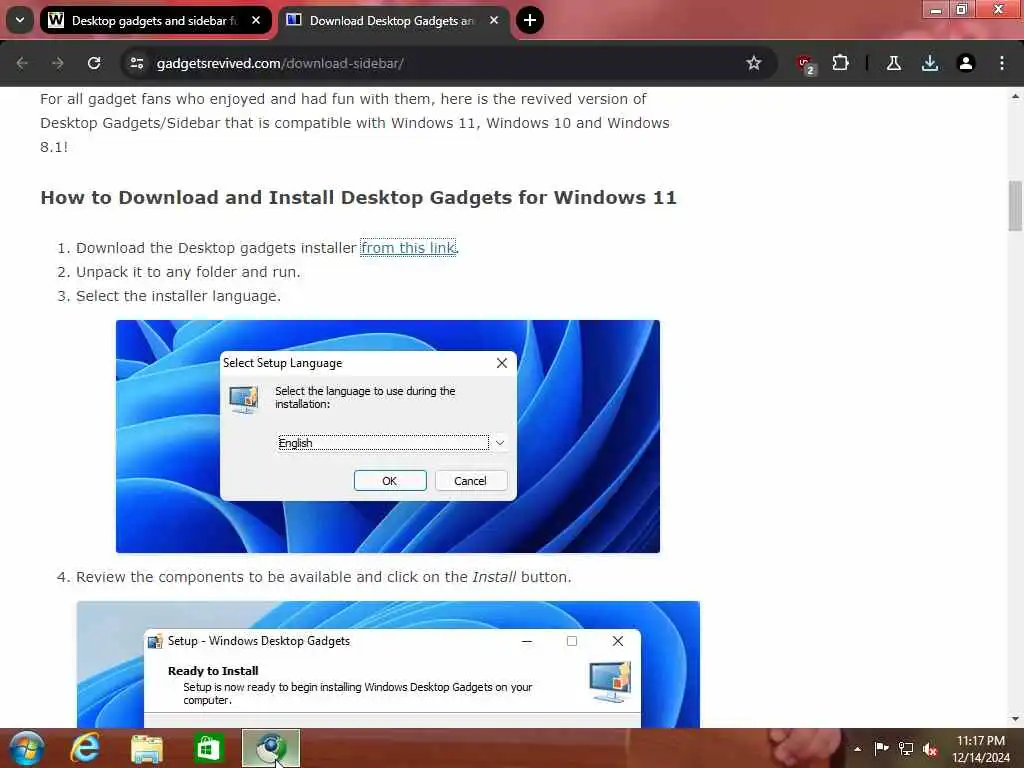
Task: Launch Internet Explorer from taskbar
Action: (85, 748)
